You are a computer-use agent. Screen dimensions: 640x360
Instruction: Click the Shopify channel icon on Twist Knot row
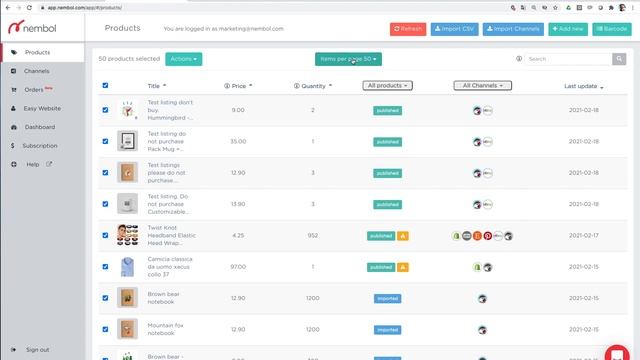click(x=456, y=236)
